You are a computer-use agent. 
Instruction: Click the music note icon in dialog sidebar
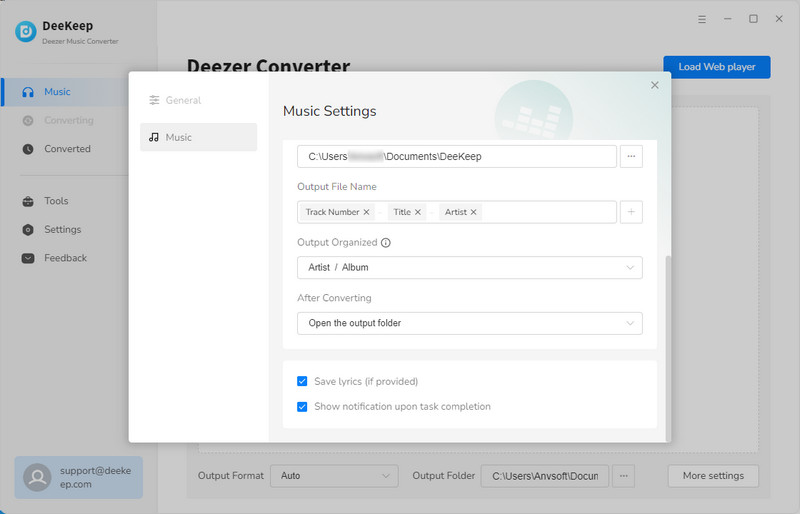[154, 137]
